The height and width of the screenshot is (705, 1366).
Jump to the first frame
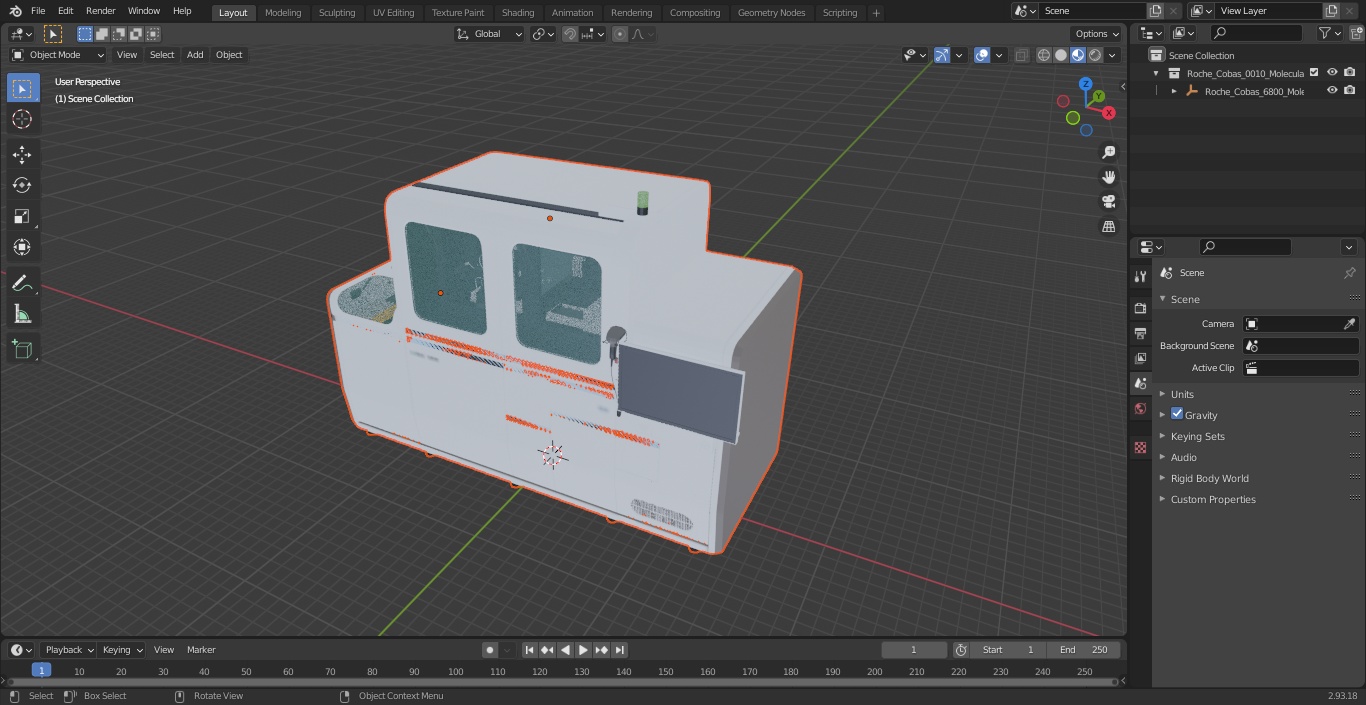[529, 650]
